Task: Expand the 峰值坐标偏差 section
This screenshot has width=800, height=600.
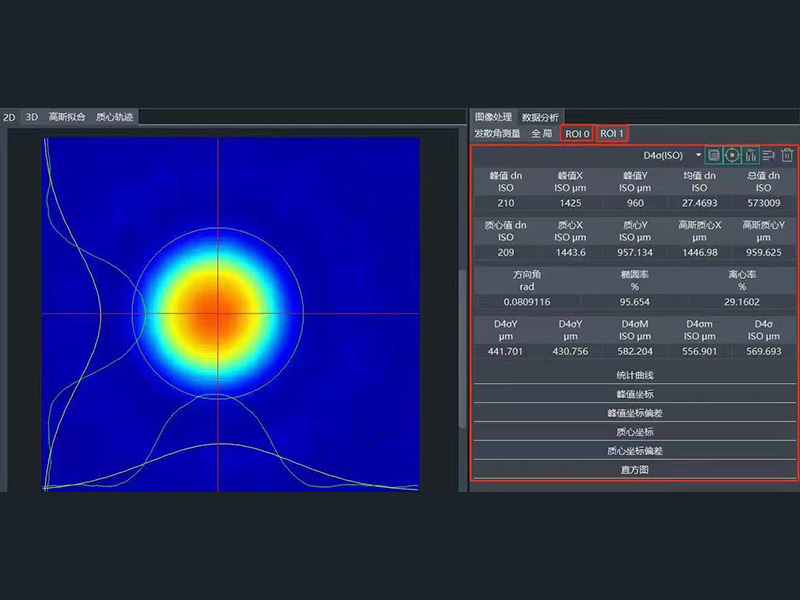Action: 634,413
